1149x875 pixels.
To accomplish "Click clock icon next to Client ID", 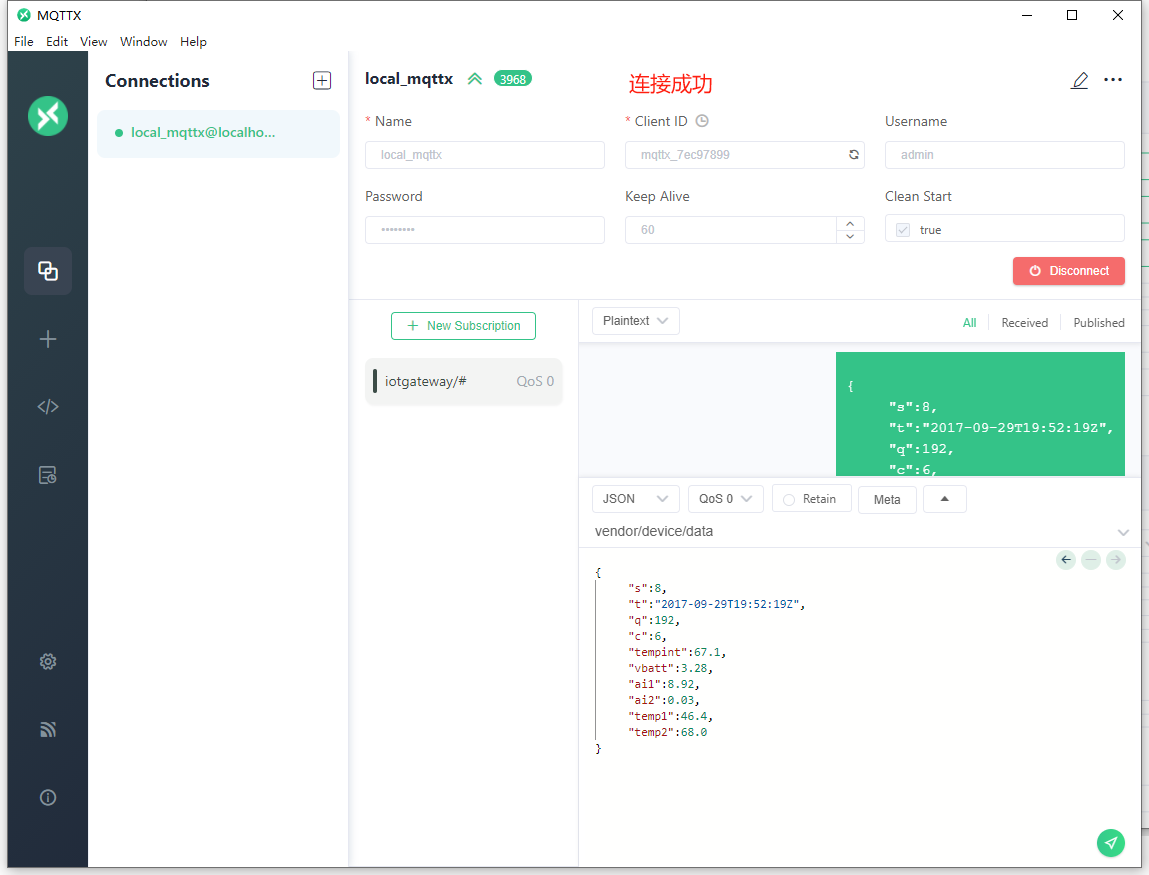I will (x=702, y=121).
